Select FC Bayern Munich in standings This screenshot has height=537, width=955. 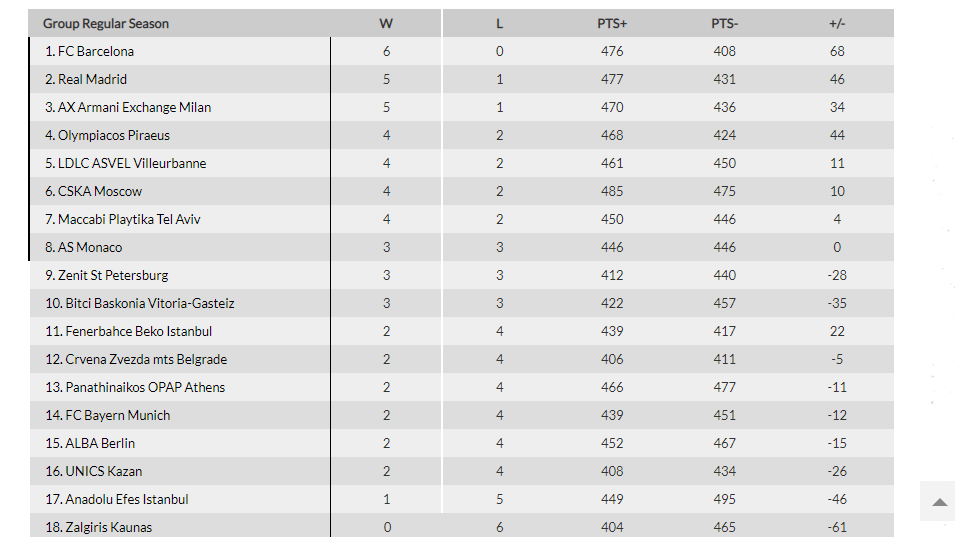118,415
